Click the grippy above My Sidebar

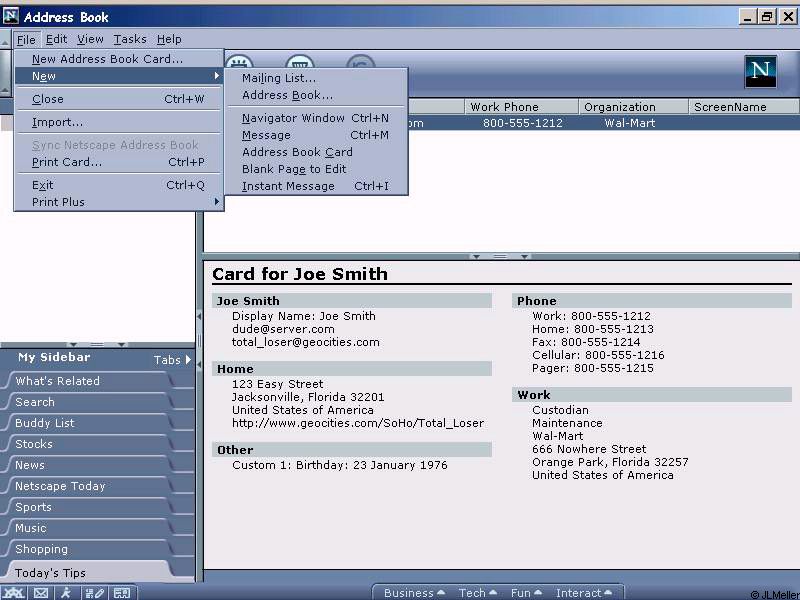click(x=97, y=344)
